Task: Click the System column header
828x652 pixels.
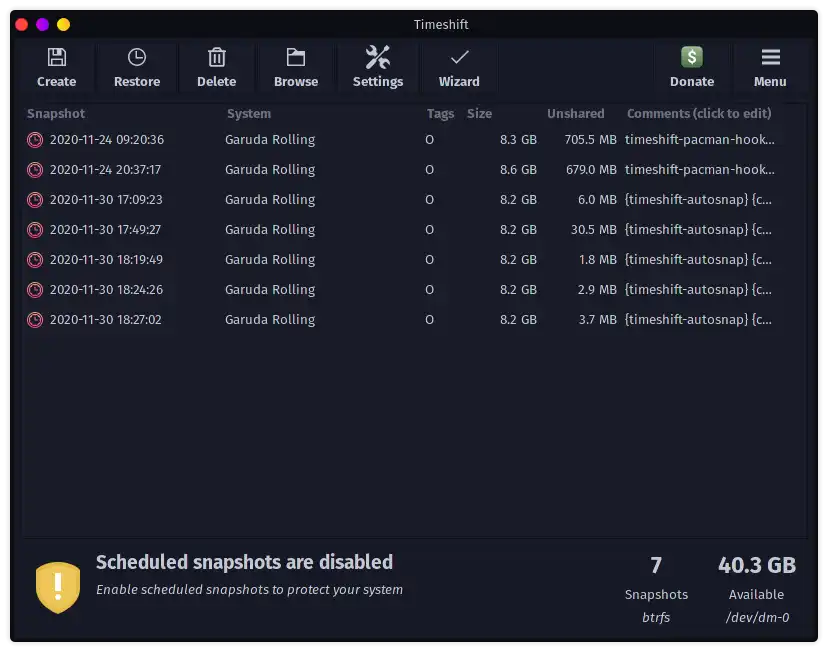Action: tap(249, 114)
